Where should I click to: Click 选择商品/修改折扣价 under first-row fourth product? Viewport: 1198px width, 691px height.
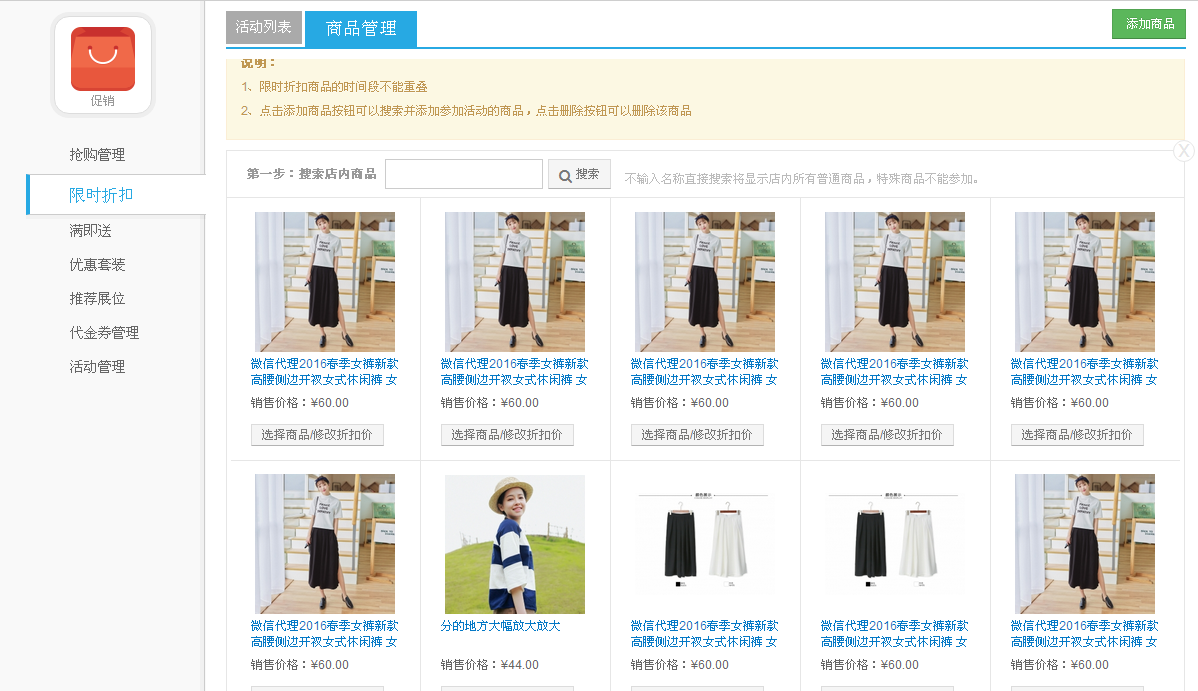pyautogui.click(x=887, y=435)
